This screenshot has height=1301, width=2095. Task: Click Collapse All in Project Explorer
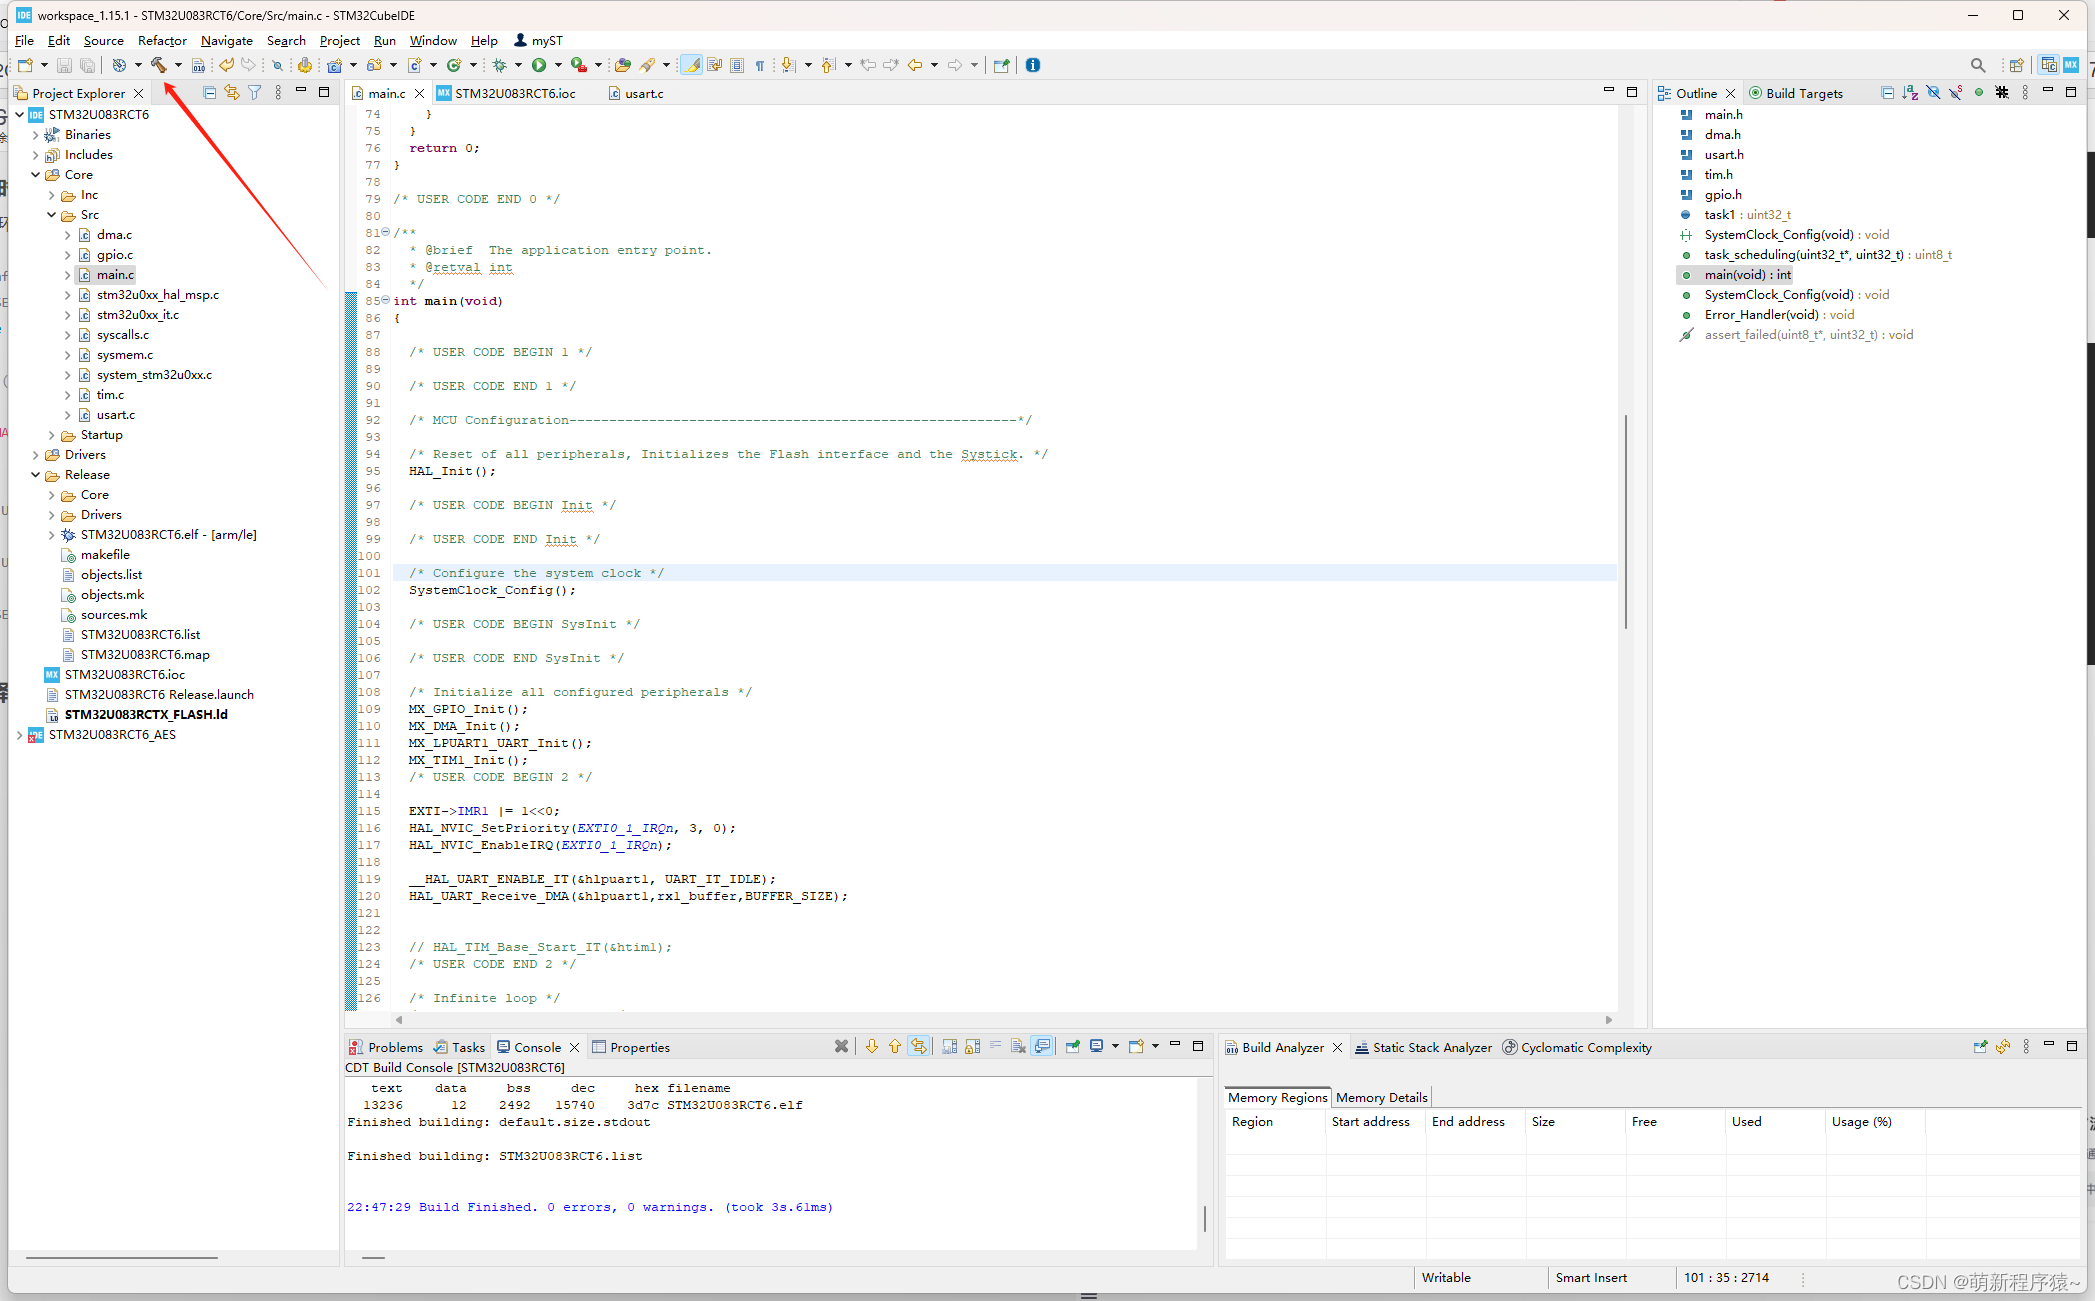(209, 93)
